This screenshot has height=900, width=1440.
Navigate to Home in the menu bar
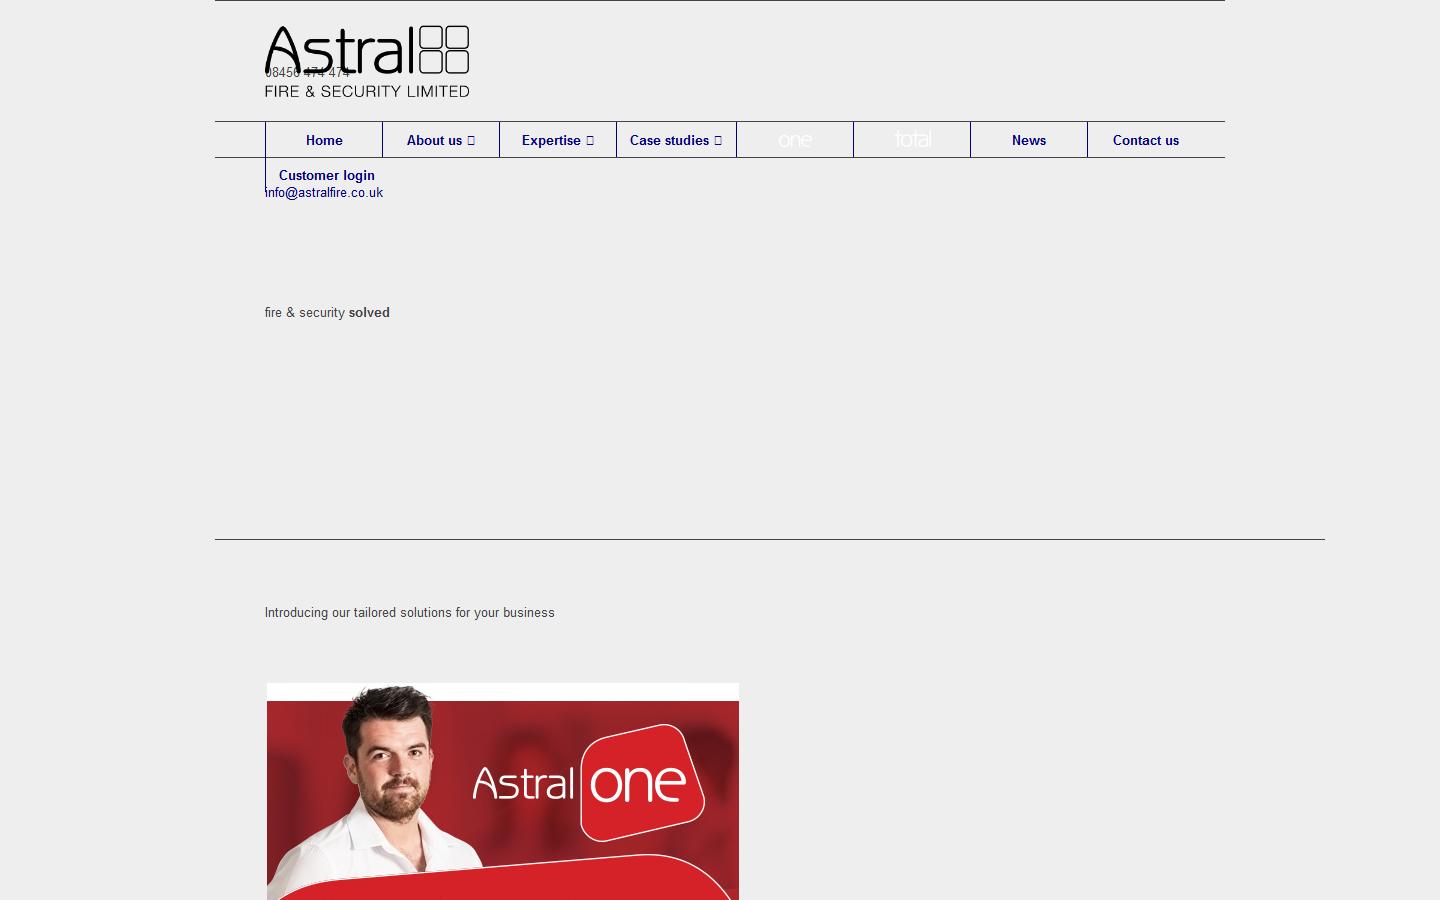(x=323, y=140)
